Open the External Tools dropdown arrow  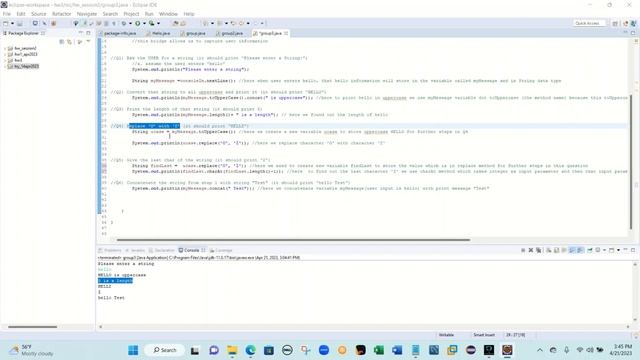click(158, 24)
